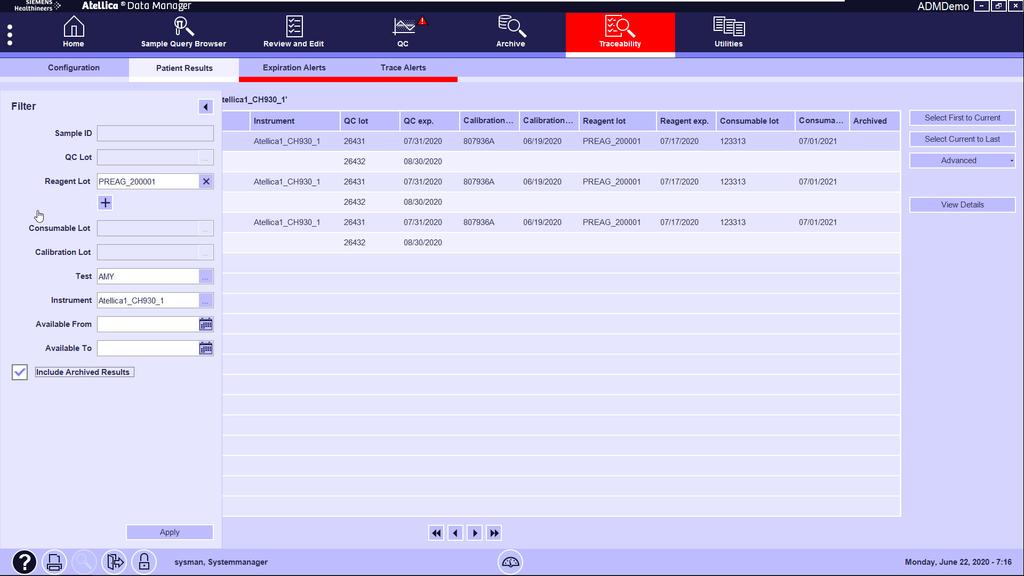Uncheck Include Archived Results checkbox
Viewport: 1024px width, 576px height.
[x=20, y=372]
